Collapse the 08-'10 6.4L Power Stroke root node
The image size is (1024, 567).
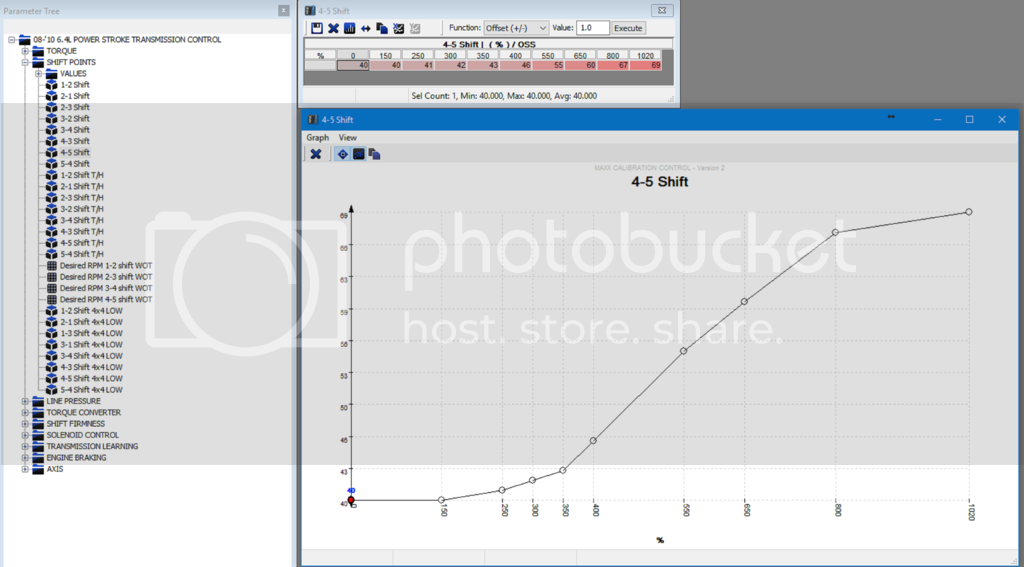(12, 40)
